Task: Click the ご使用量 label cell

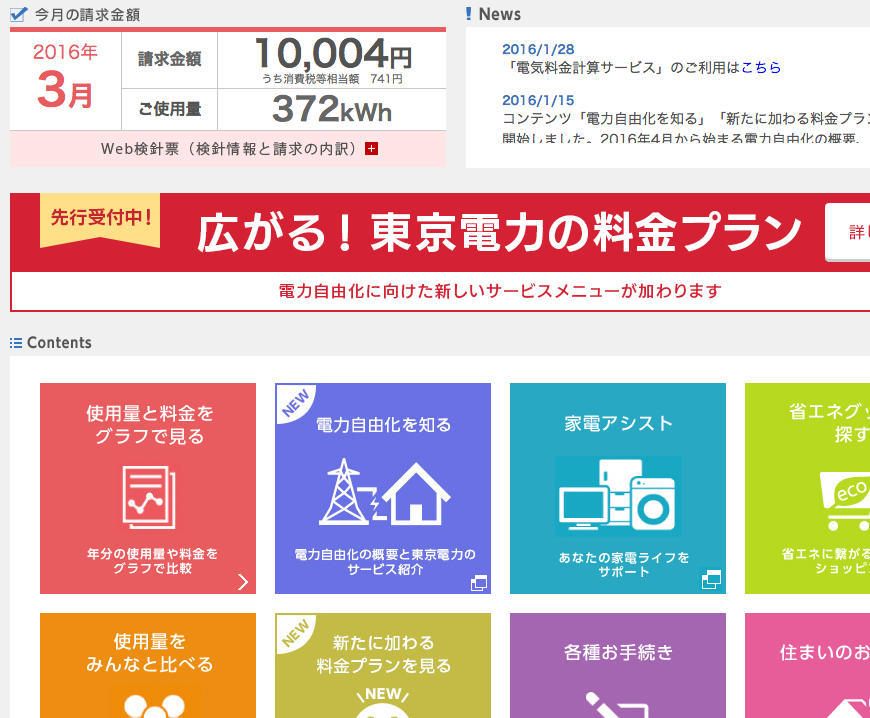Action: pyautogui.click(x=169, y=109)
